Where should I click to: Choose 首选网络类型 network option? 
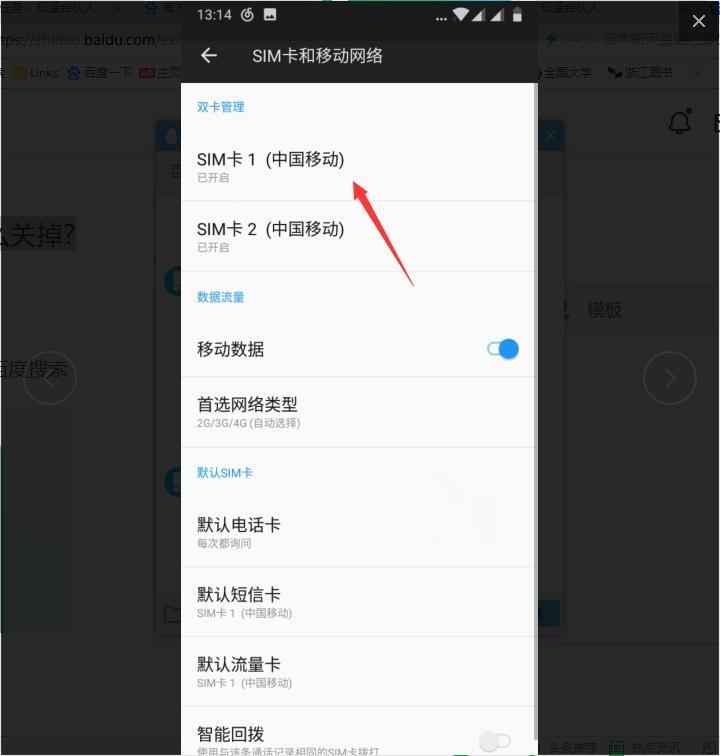tap(357, 412)
